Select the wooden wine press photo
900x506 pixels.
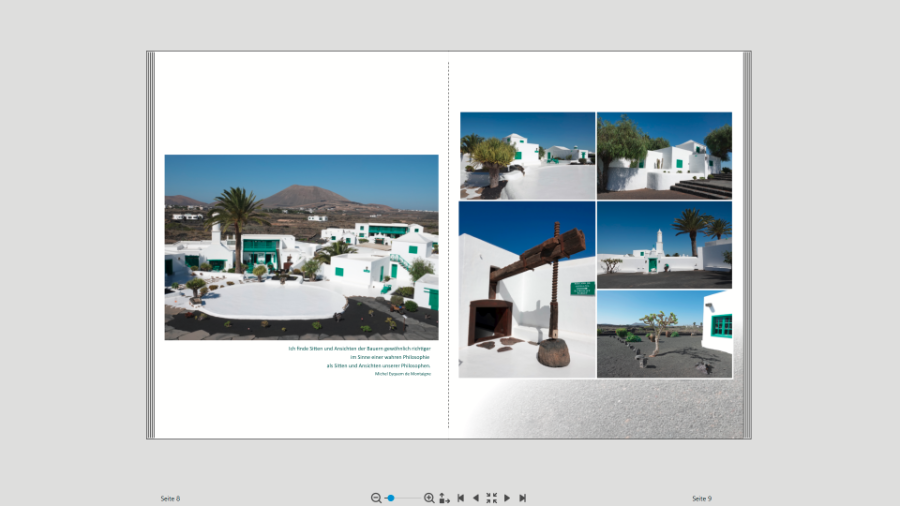(x=527, y=289)
